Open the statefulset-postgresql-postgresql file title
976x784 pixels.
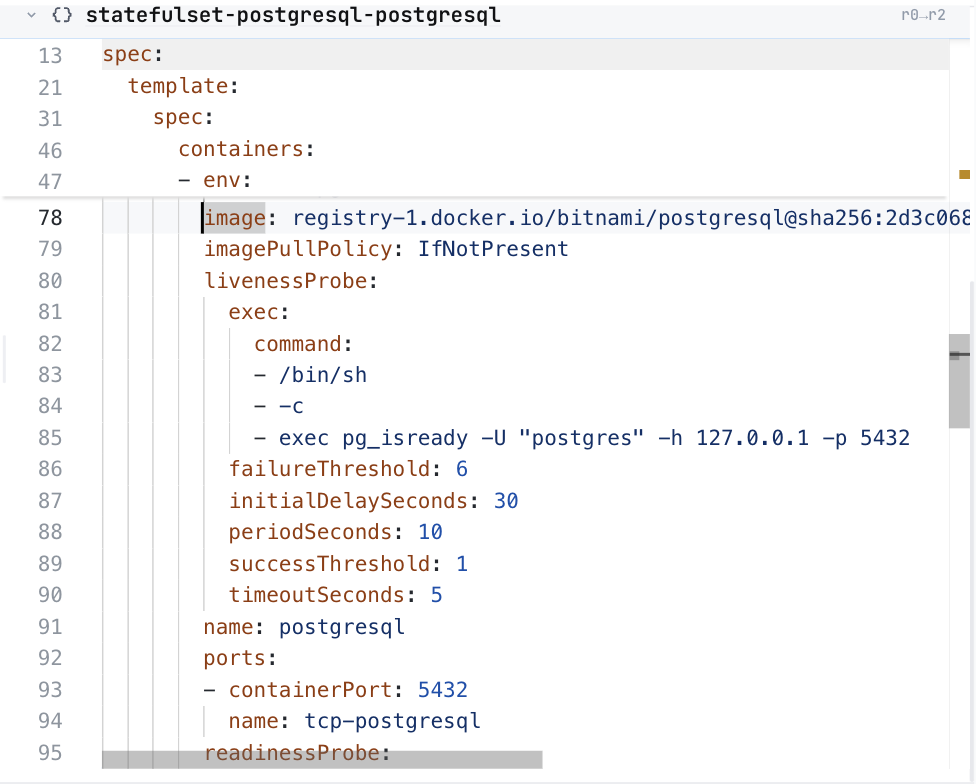point(293,15)
